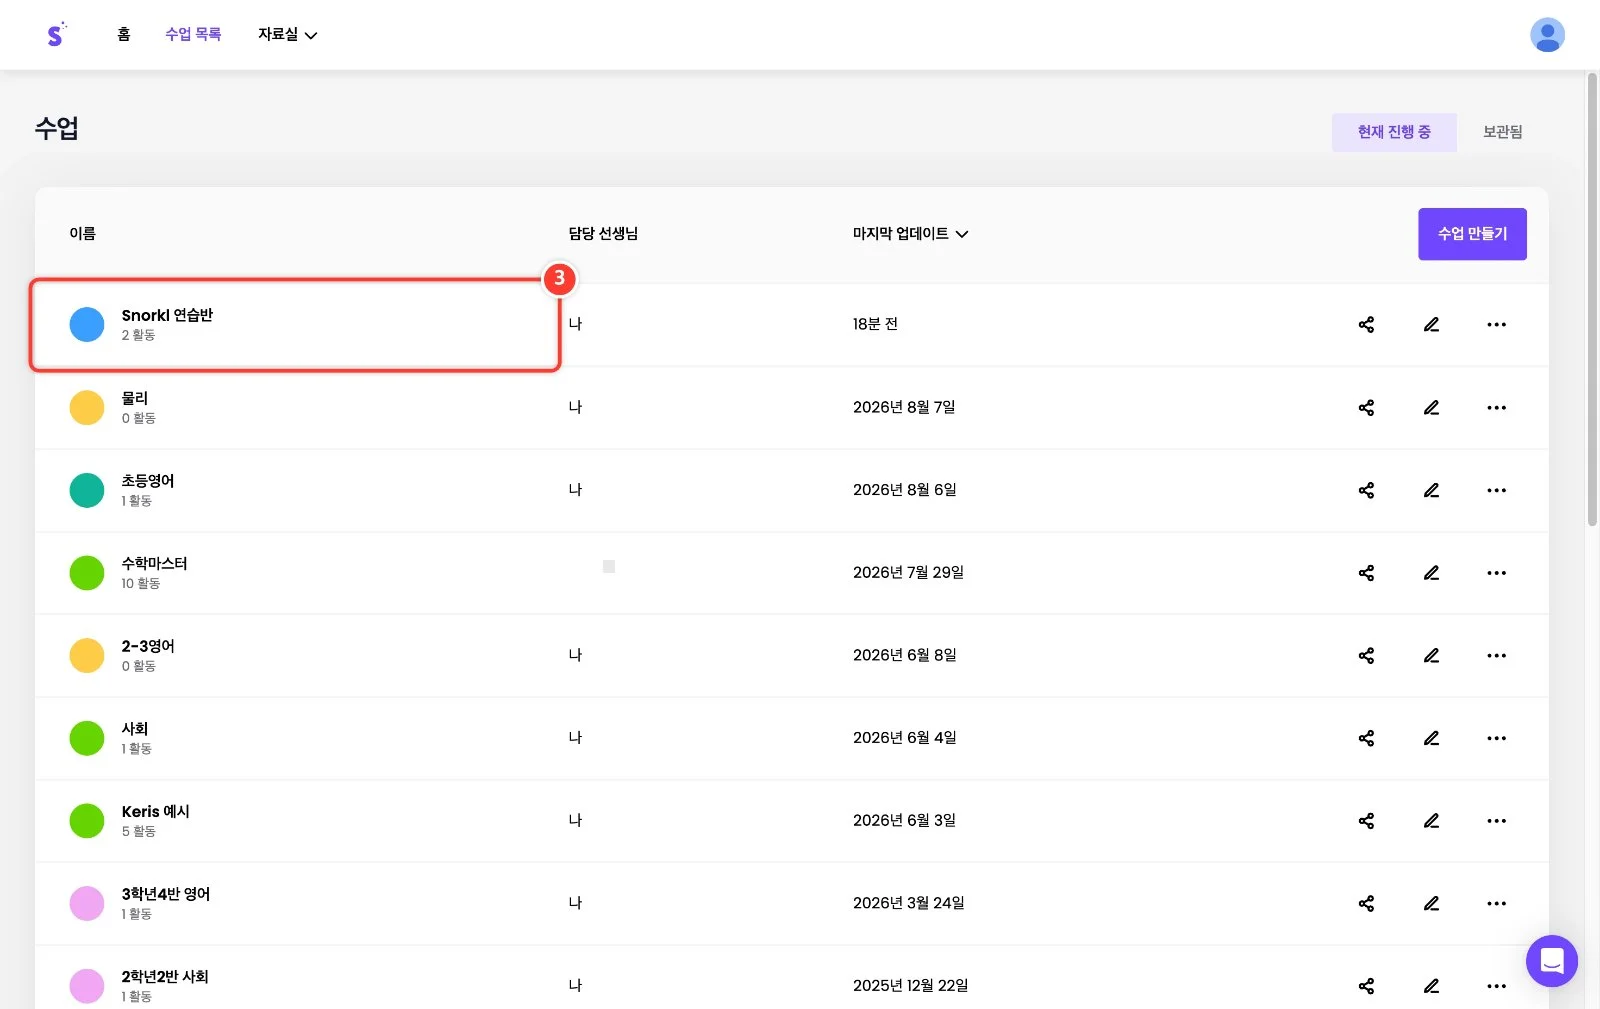The height and width of the screenshot is (1009, 1600).
Task: Select the 현재 진행 중 tab
Action: [1394, 132]
